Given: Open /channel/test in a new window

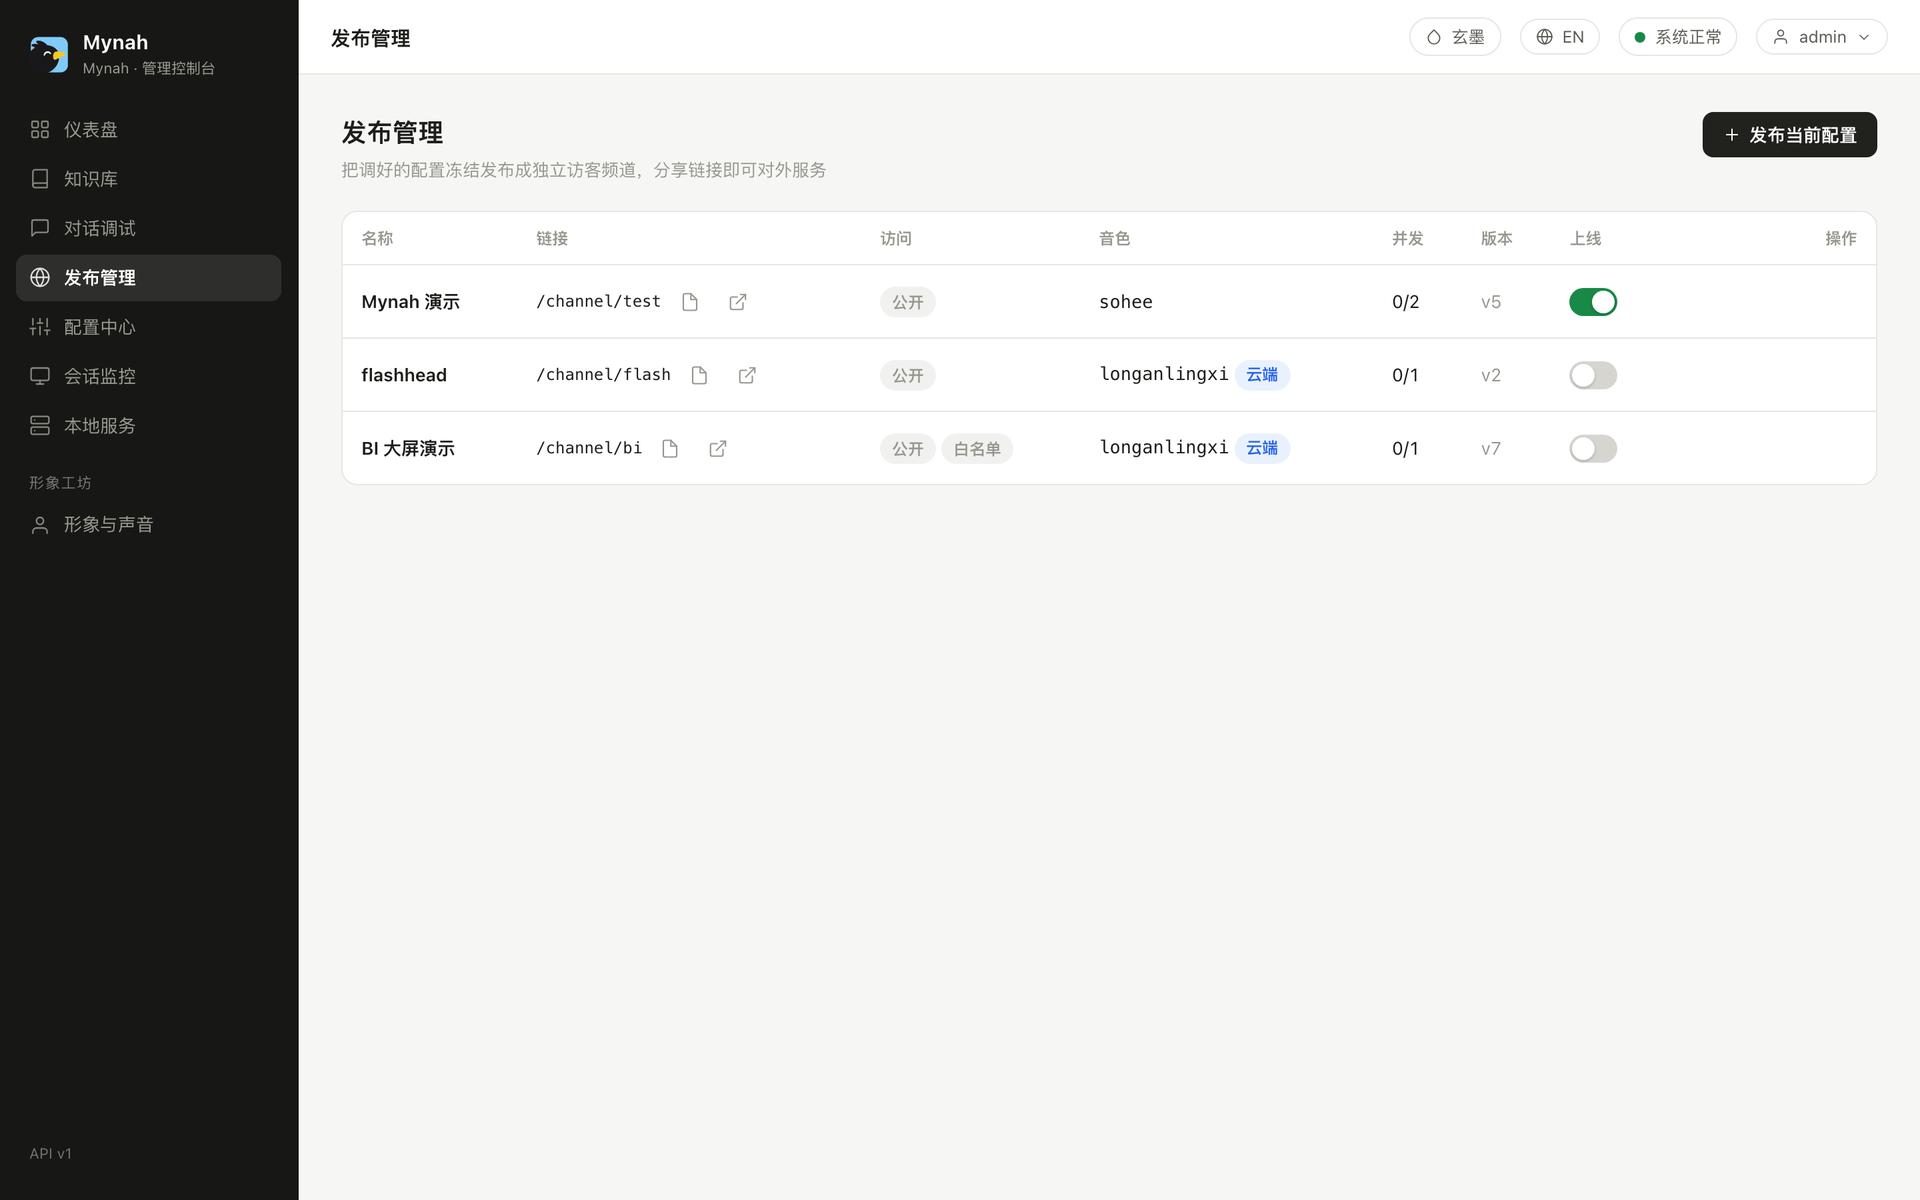Looking at the screenshot, I should click(x=738, y=302).
